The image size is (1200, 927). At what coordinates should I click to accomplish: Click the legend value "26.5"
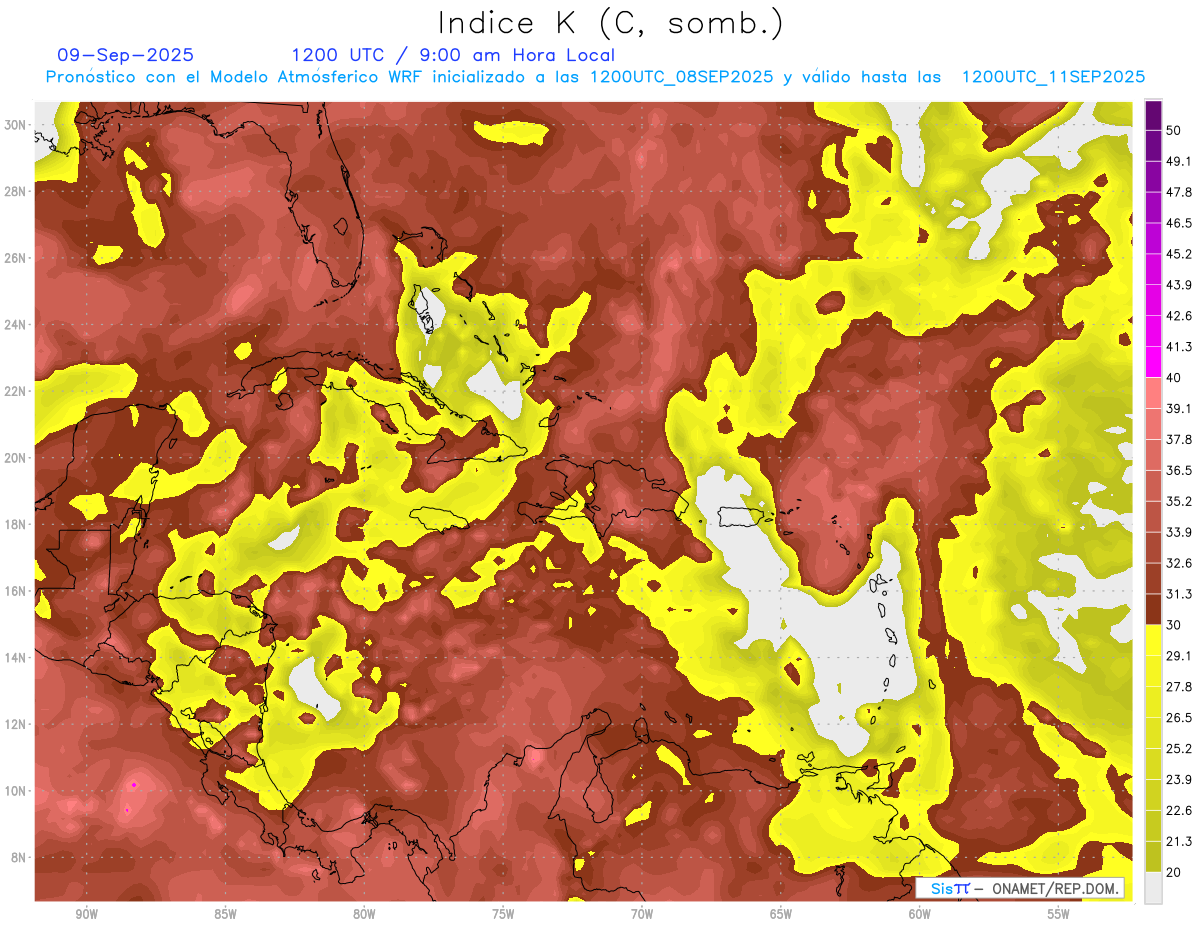tap(1179, 717)
